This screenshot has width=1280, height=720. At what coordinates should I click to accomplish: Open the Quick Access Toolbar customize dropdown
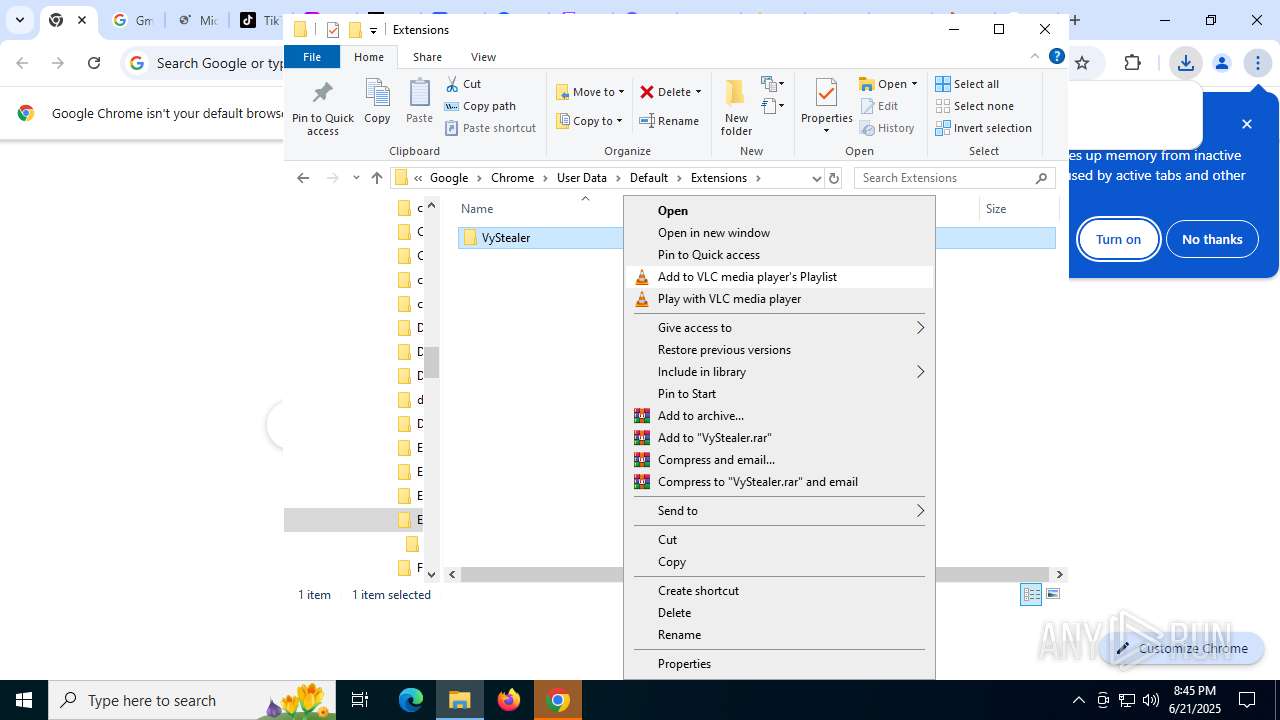click(x=373, y=30)
